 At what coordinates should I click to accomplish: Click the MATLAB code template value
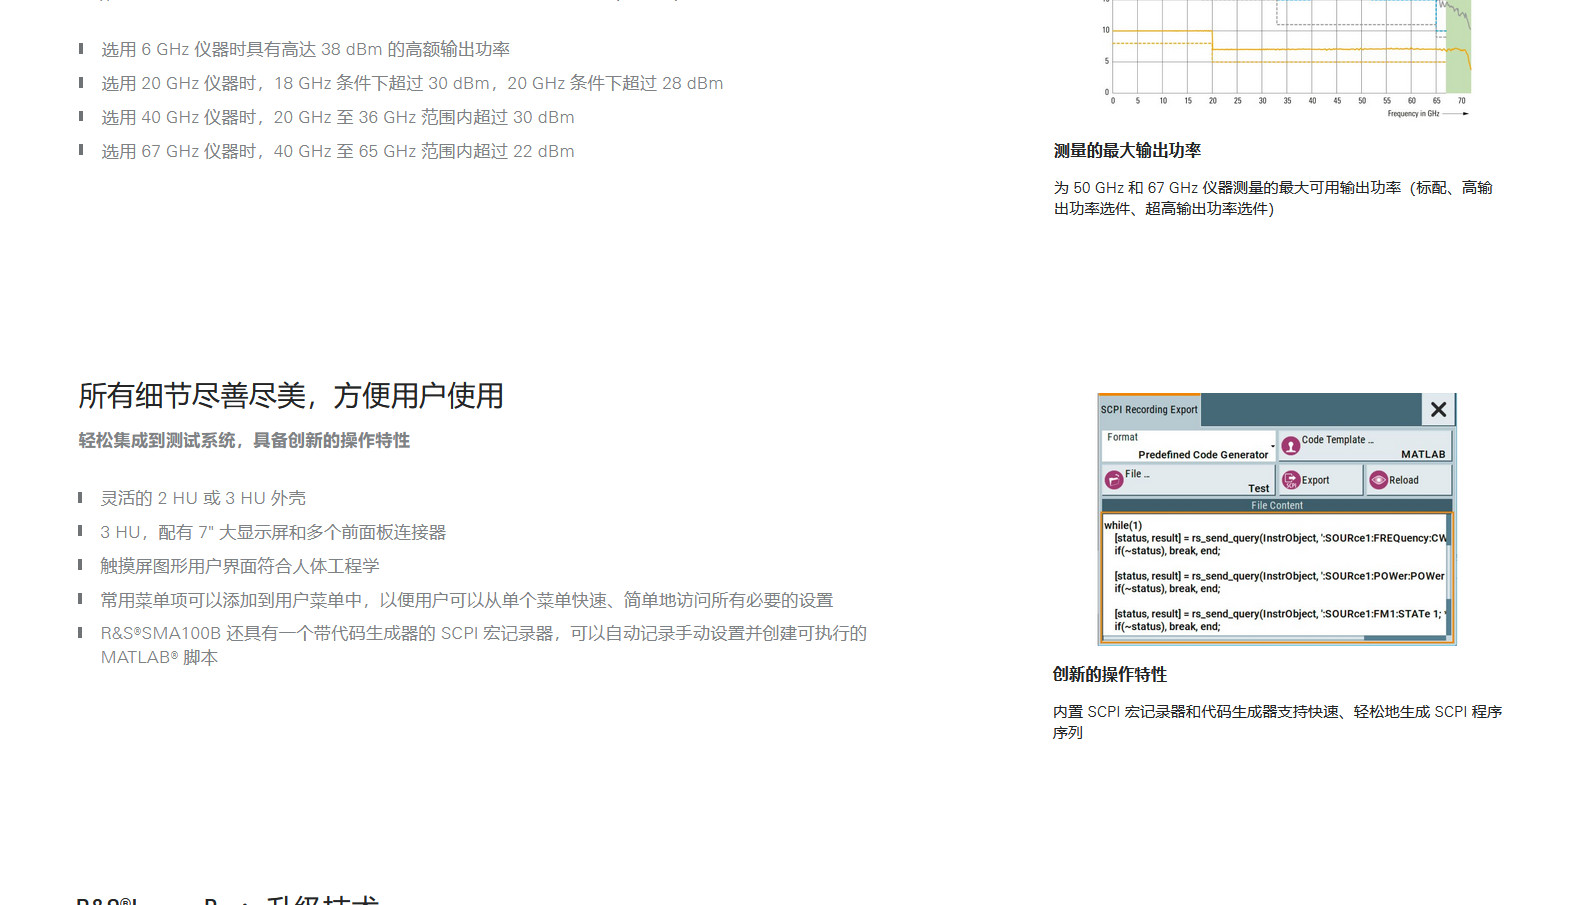(1422, 454)
